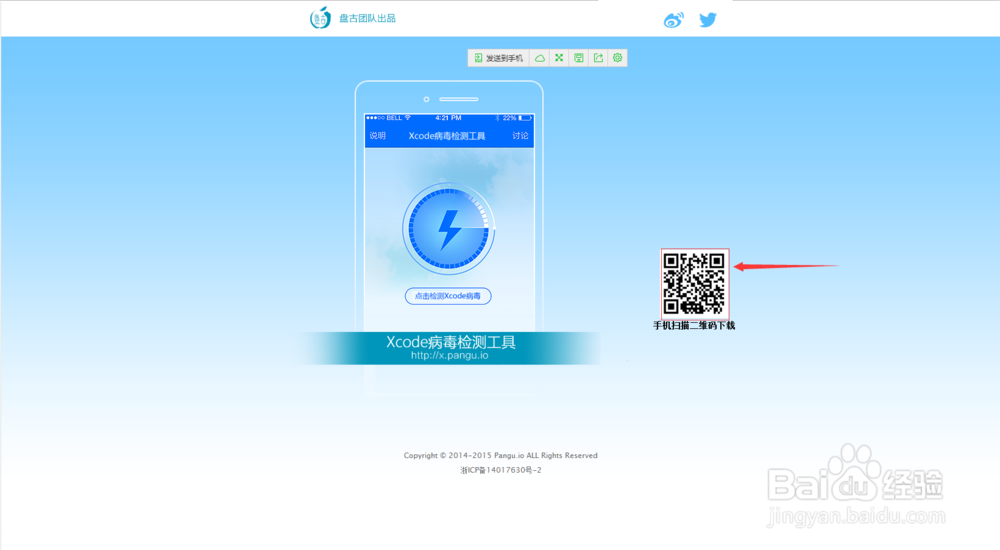Viewport: 1000px width, 550px height.
Task: Click the share export icon
Action: (x=598, y=58)
